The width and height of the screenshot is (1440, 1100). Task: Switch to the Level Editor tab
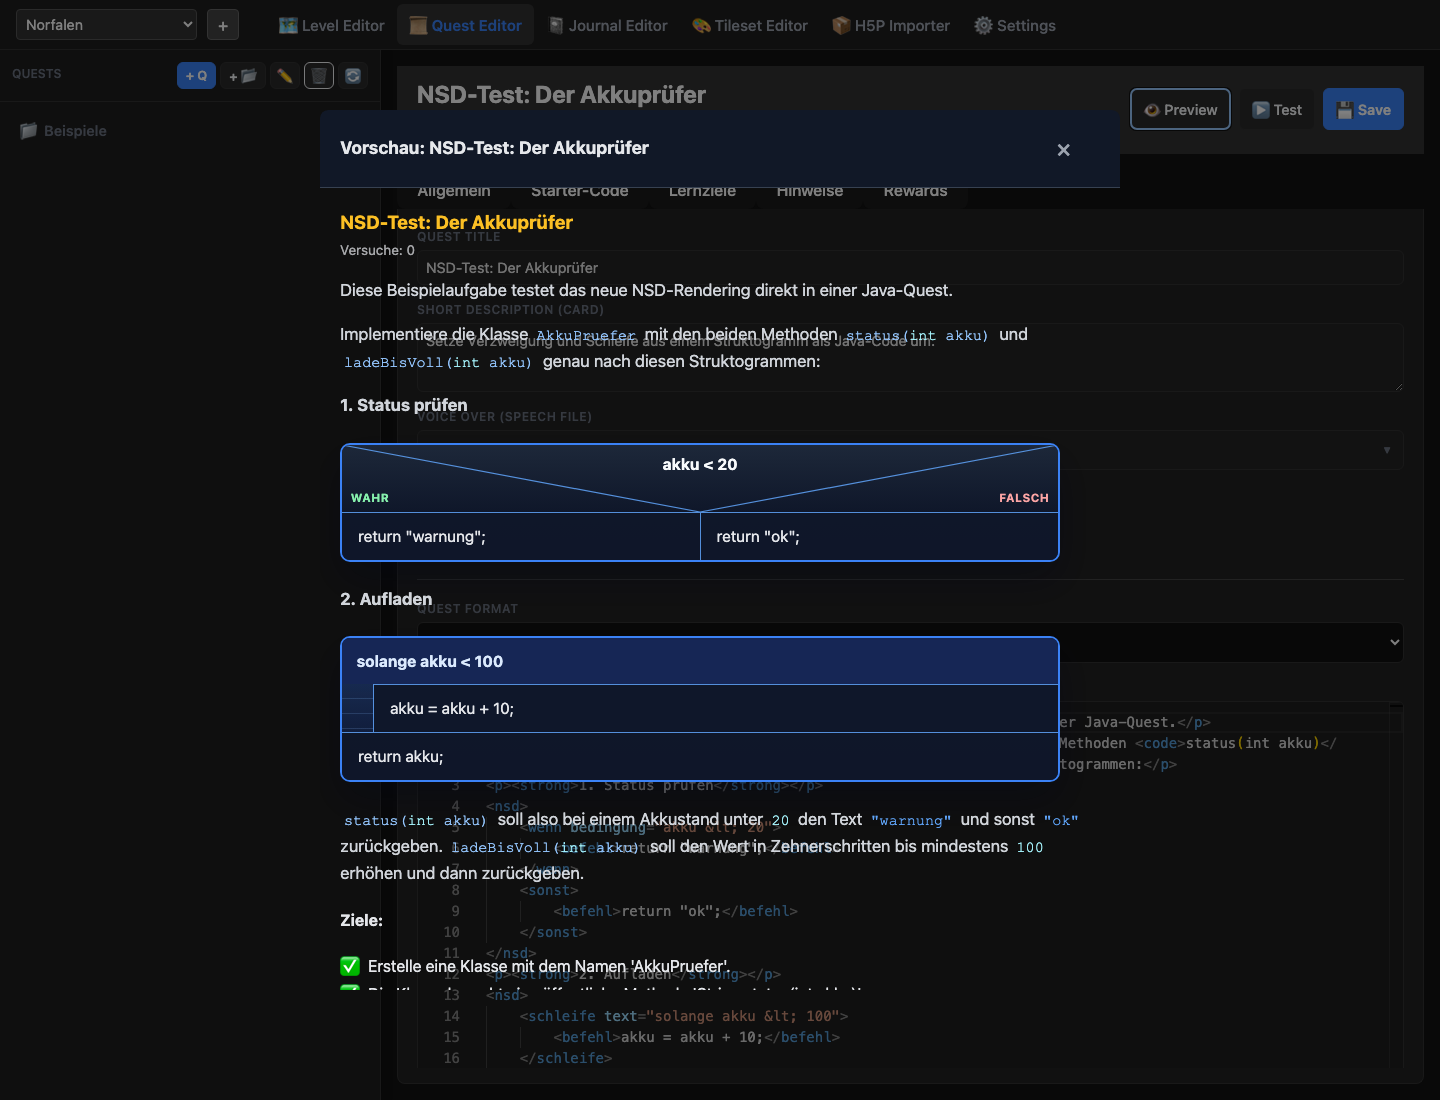(x=331, y=25)
